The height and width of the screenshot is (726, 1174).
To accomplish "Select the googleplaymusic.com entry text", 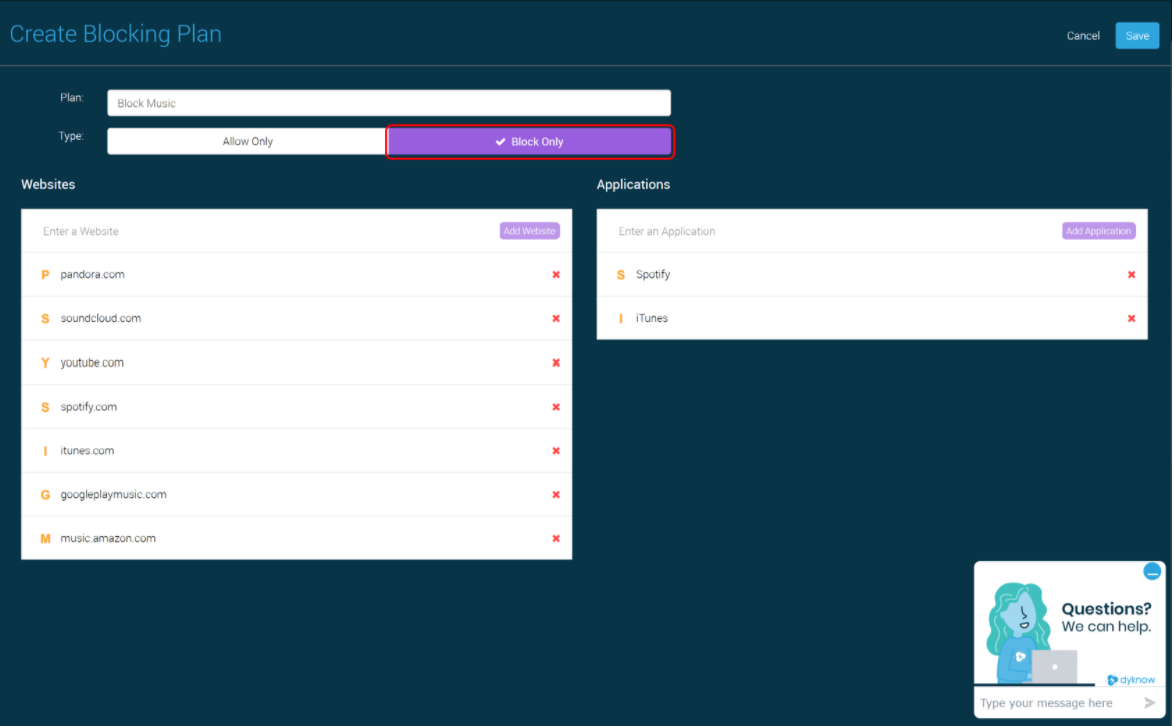I will click(x=113, y=495).
